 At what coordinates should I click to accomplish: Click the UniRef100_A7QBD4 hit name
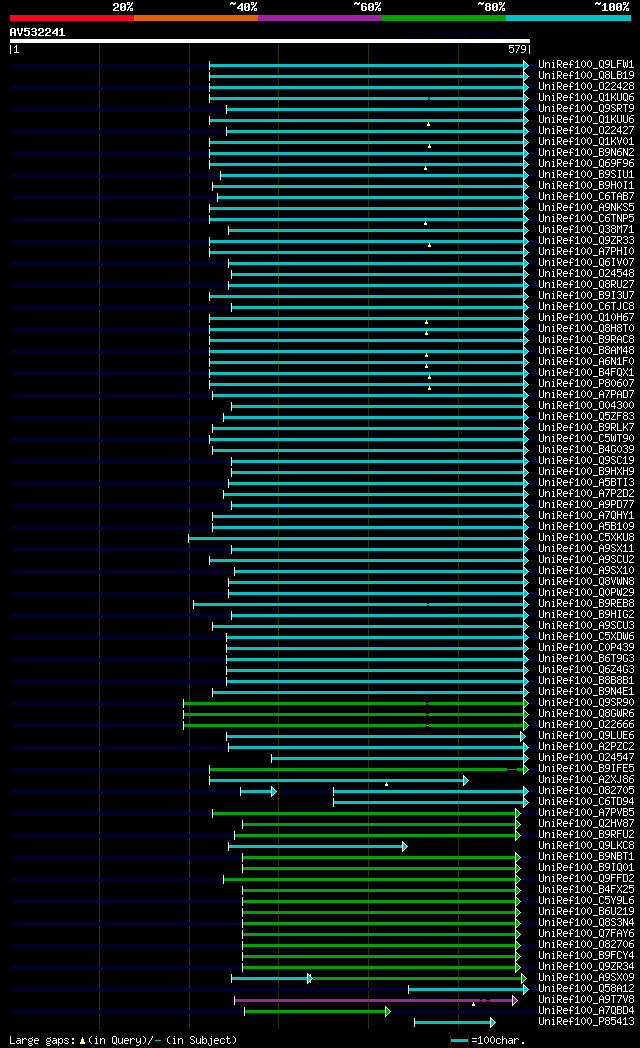[x=586, y=1011]
